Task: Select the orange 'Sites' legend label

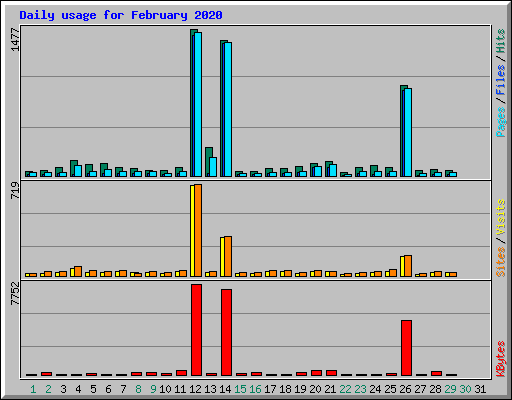Action: (x=501, y=262)
